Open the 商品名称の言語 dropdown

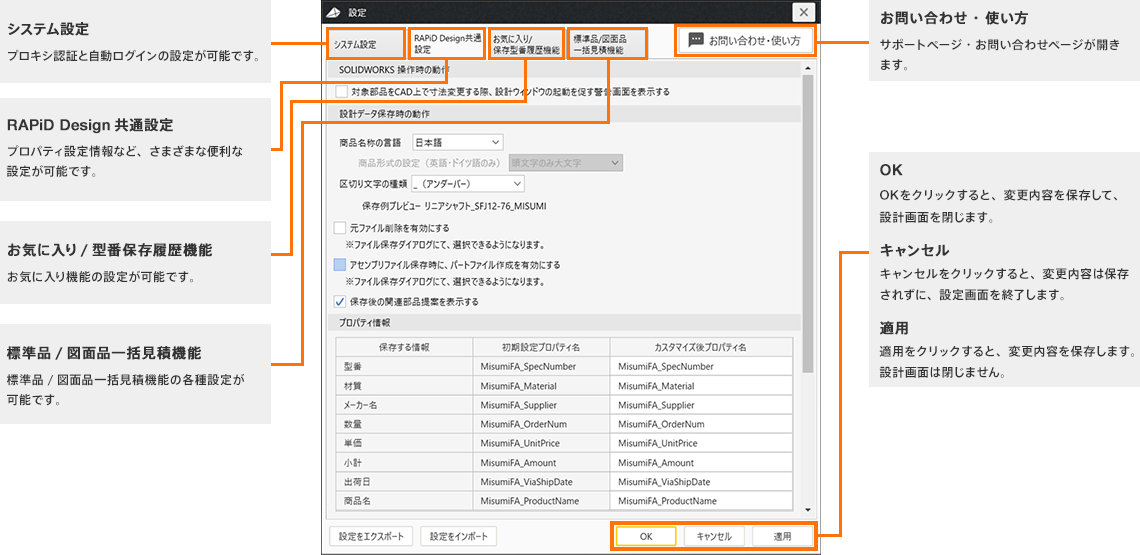(x=458, y=142)
